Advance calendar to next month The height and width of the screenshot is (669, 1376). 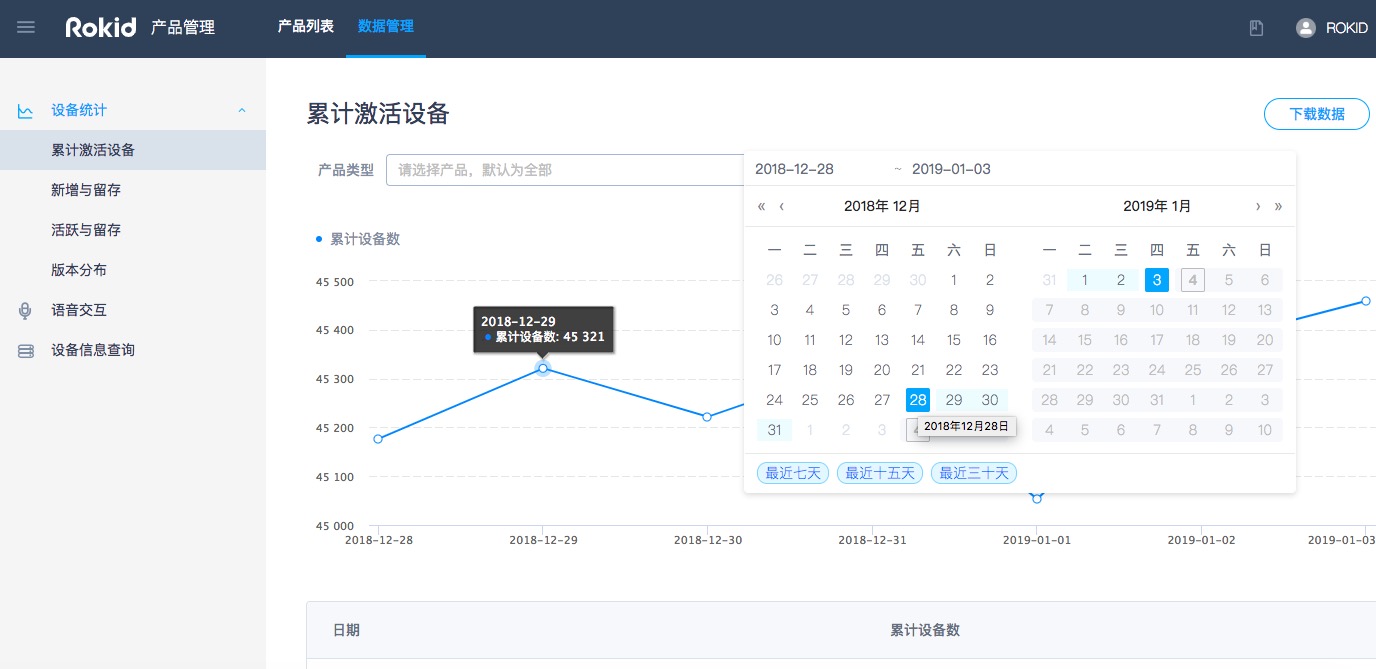(x=1258, y=207)
